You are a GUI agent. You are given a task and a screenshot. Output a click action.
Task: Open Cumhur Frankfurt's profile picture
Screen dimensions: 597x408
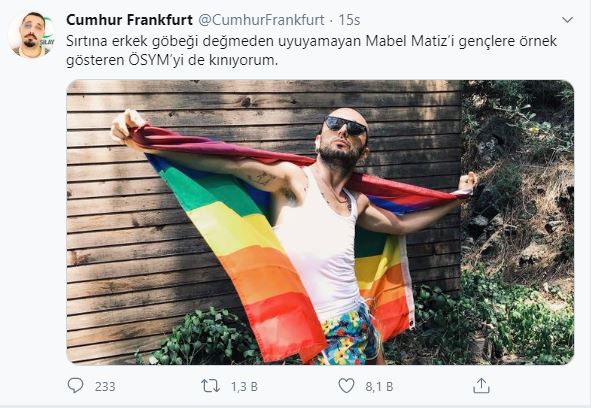click(32, 35)
